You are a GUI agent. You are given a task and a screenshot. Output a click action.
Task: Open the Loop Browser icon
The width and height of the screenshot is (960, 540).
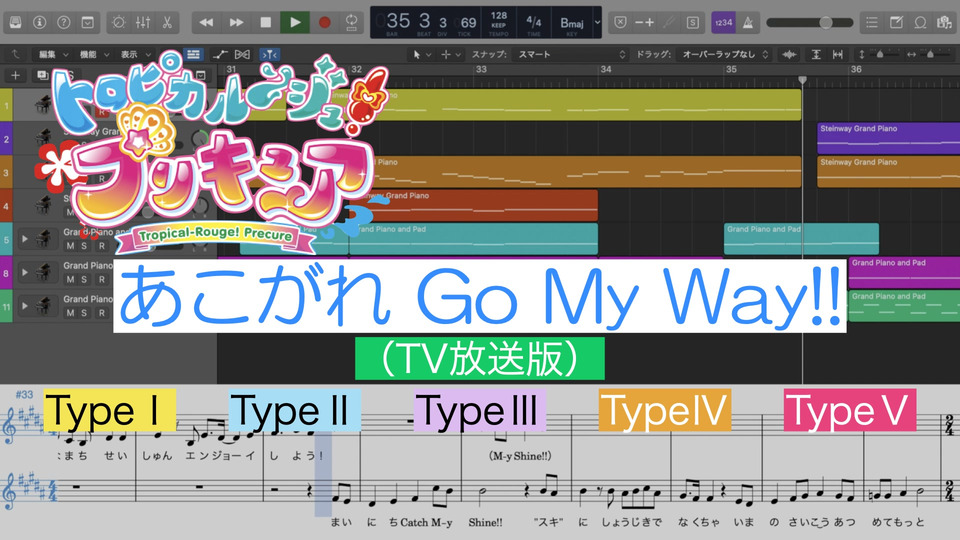[x=920, y=23]
